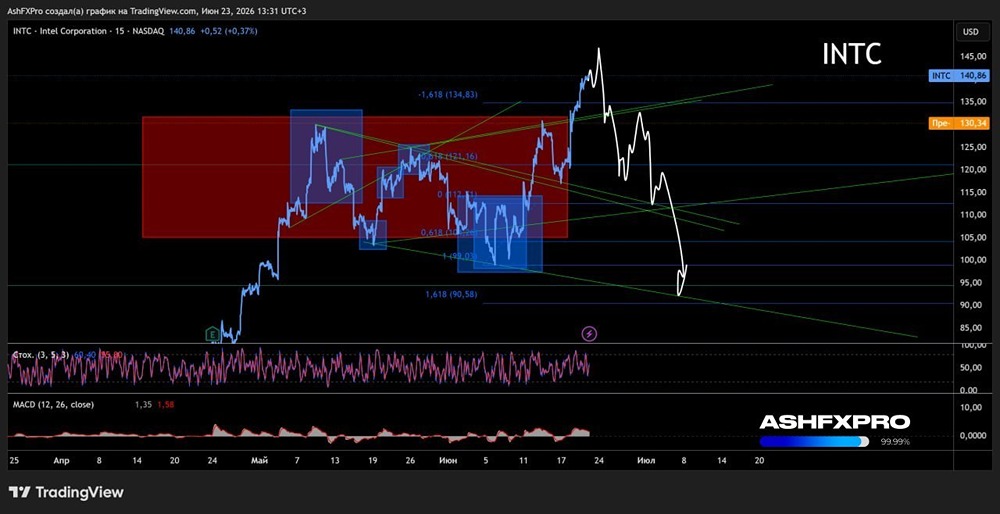Viewport: 1000px width, 514px height.
Task: Click the 26 date label on time axis
Action: 410,460
